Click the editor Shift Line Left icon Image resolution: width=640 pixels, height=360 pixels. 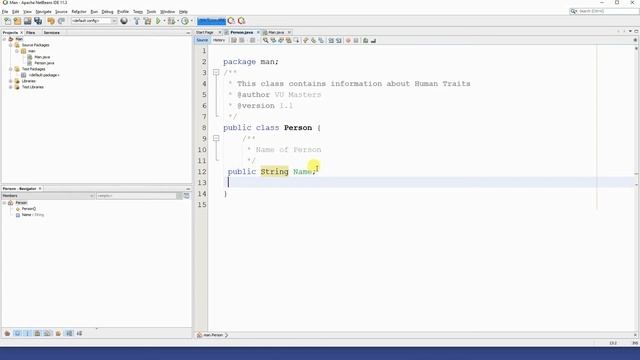click(331, 40)
